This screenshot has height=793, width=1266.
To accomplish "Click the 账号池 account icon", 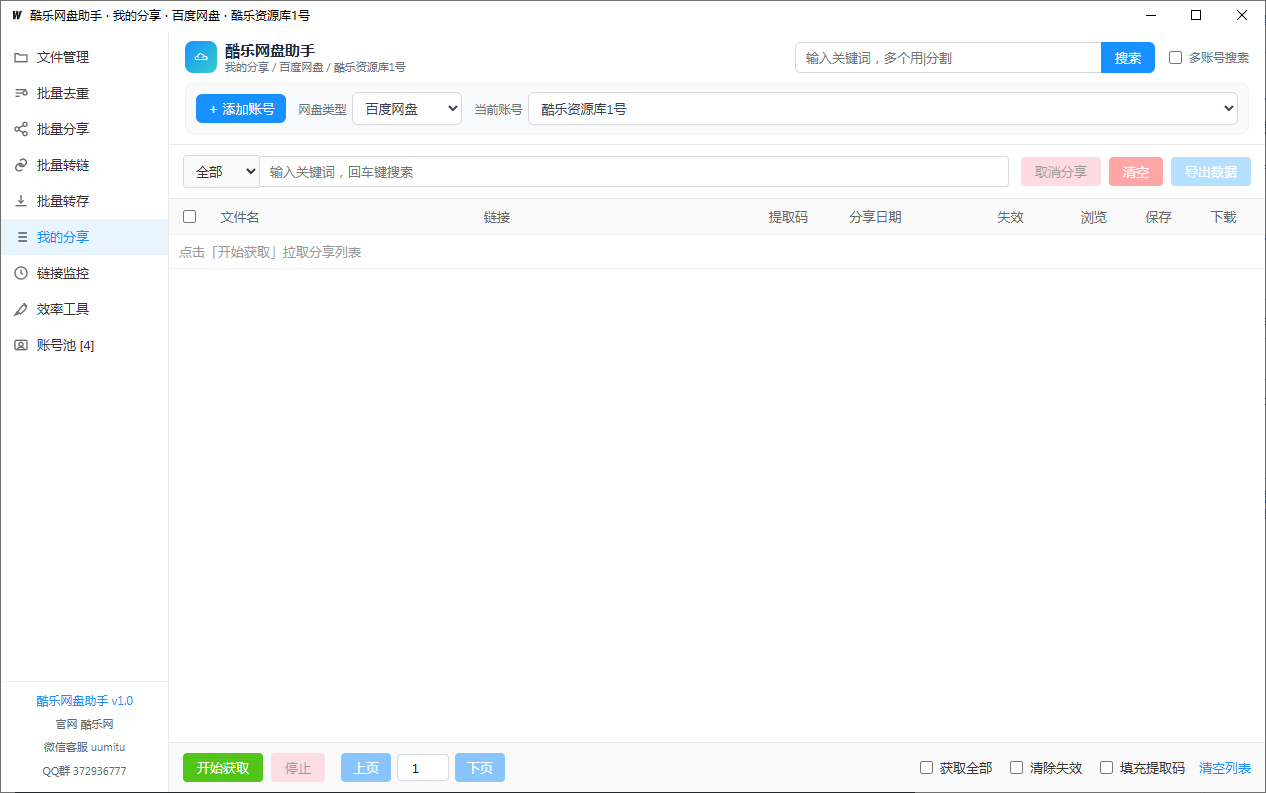I will pos(21,346).
